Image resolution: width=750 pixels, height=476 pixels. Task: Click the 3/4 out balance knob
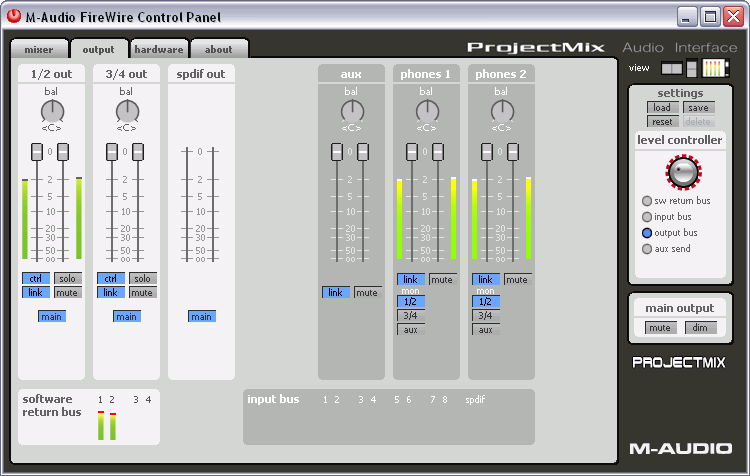(x=127, y=112)
